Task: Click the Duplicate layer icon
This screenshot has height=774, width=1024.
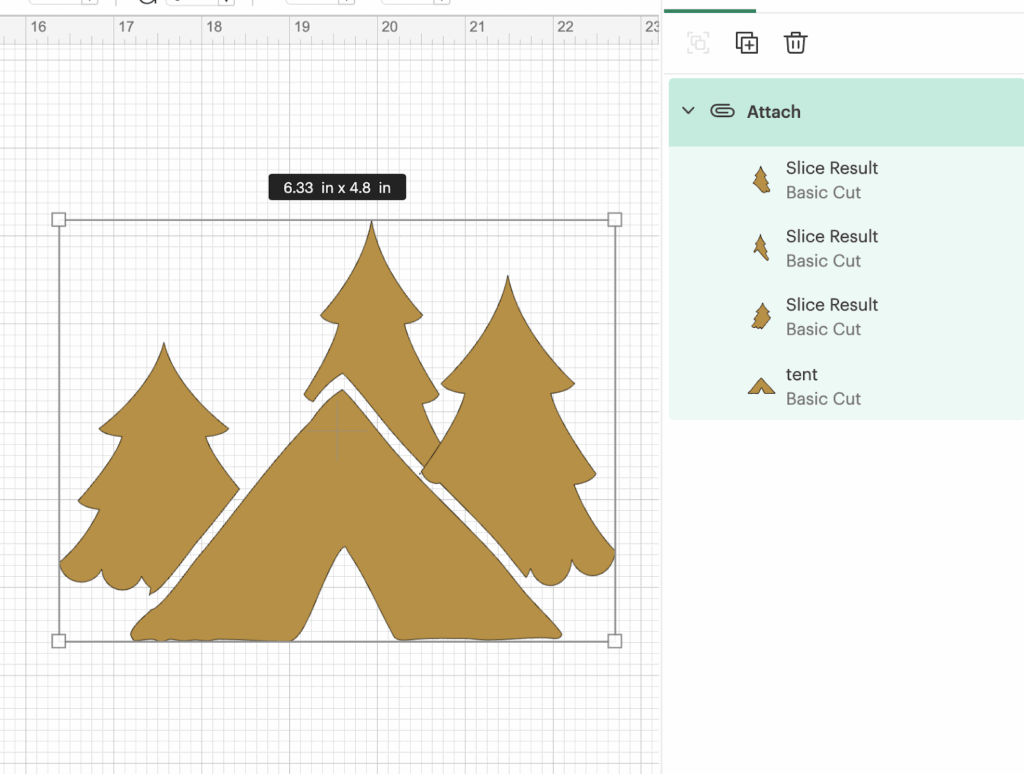Action: (746, 43)
